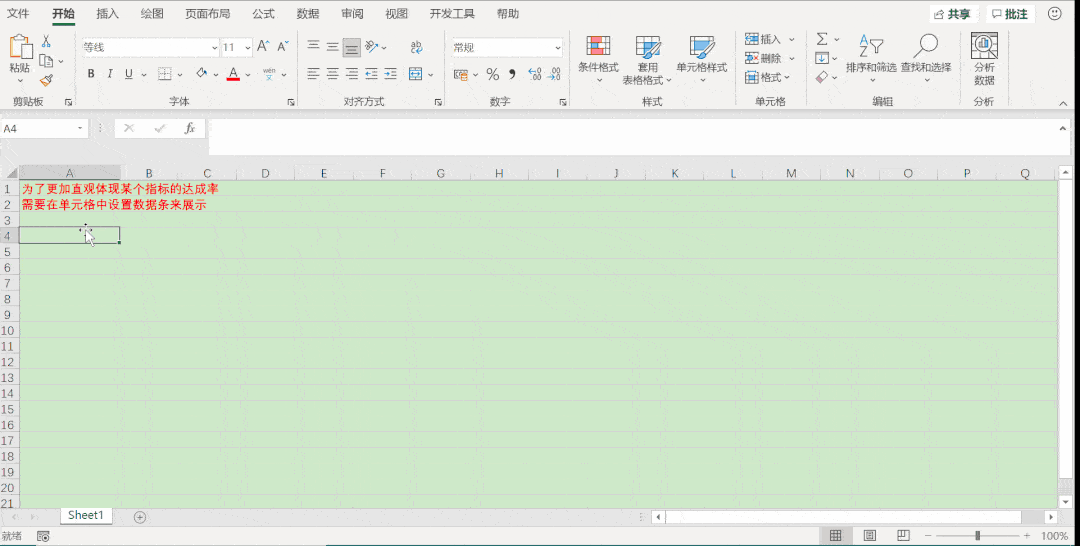Click the increase font size icon

pos(263,47)
